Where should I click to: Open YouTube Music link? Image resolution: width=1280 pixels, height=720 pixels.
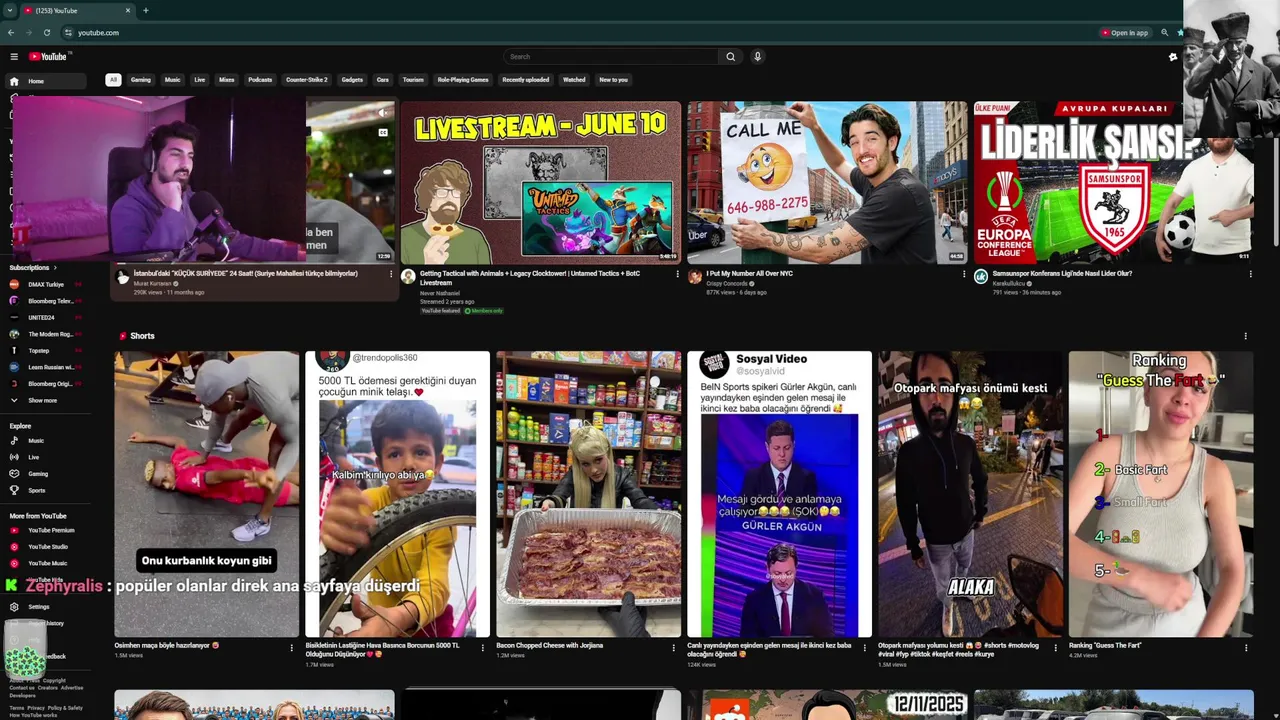(47, 563)
